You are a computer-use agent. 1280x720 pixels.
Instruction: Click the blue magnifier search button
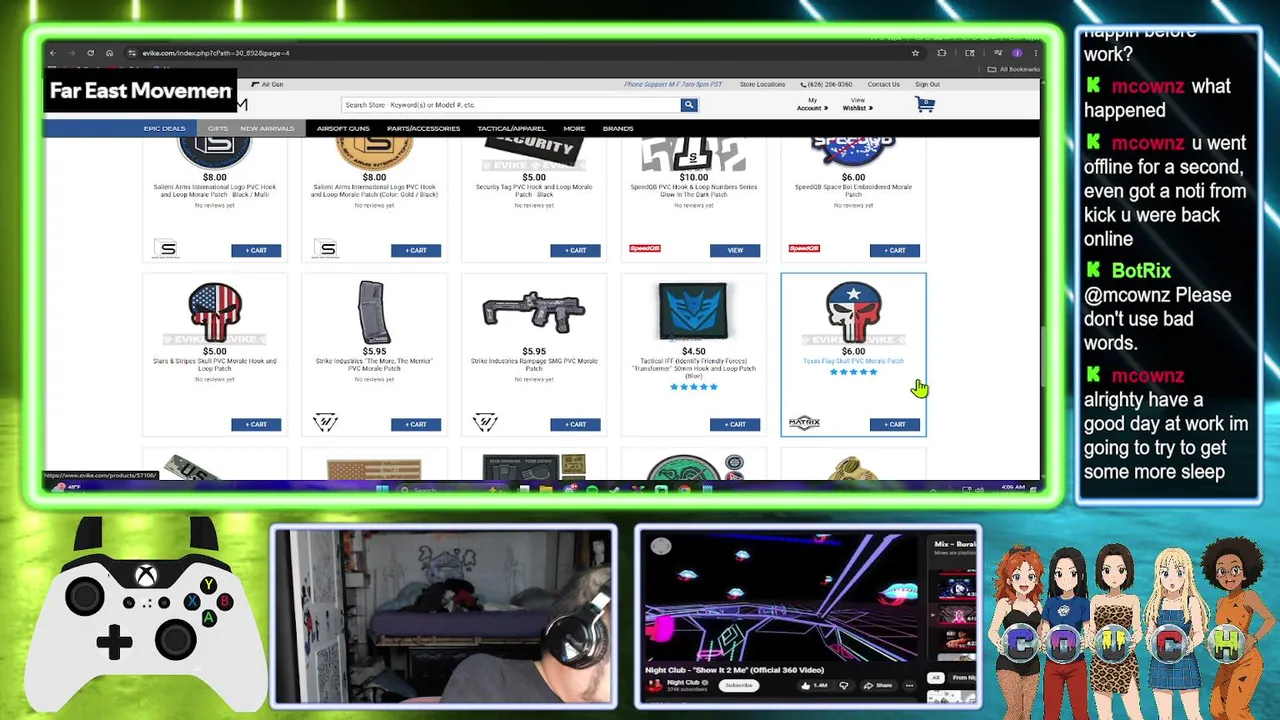[x=688, y=105]
